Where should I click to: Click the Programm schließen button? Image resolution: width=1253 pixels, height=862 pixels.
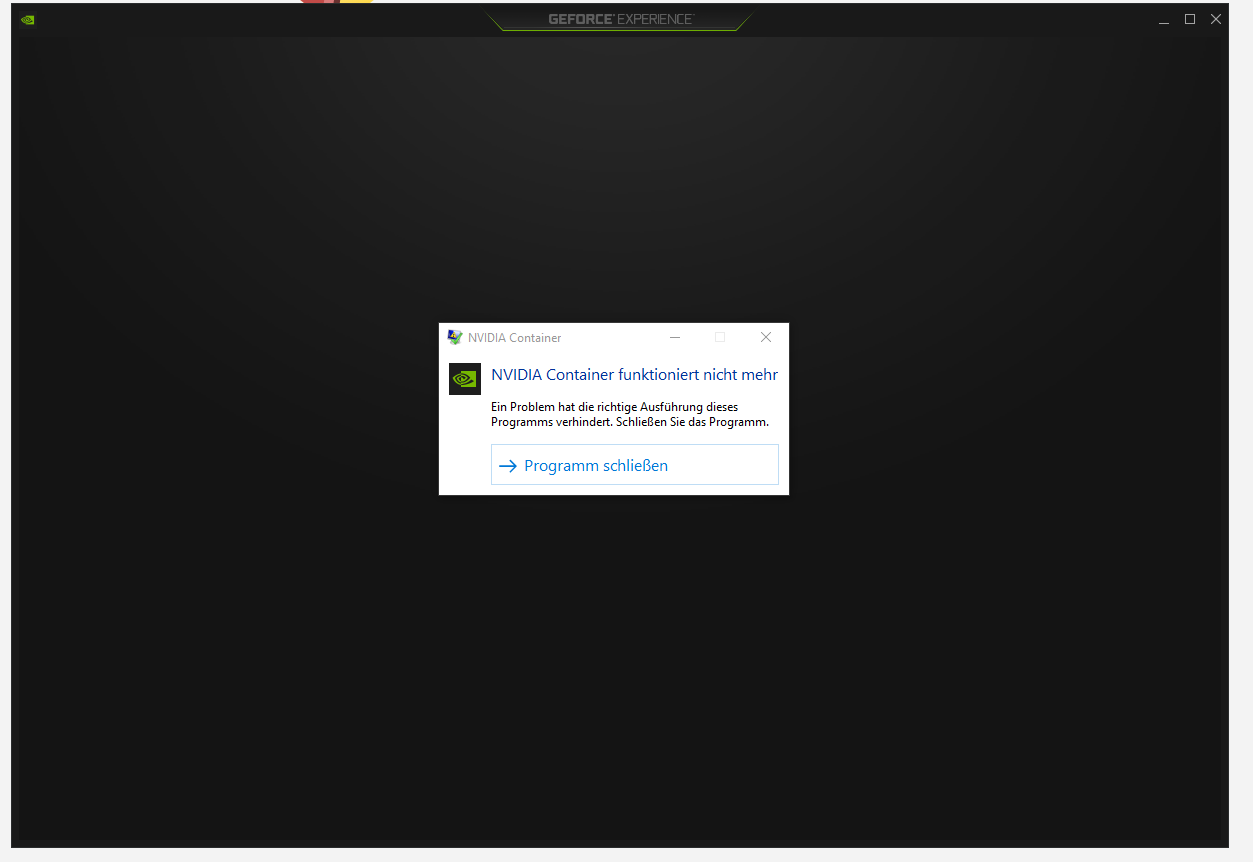[x=634, y=465]
